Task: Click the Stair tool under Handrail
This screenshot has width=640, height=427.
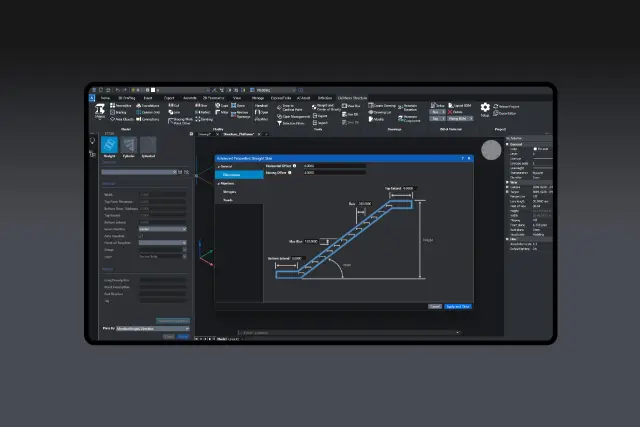Action: tap(261, 112)
